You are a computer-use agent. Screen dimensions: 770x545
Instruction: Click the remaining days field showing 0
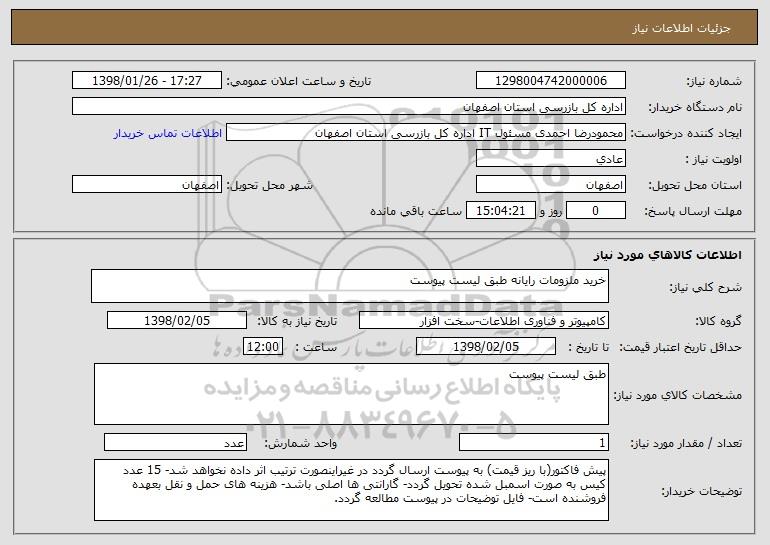(x=596, y=211)
